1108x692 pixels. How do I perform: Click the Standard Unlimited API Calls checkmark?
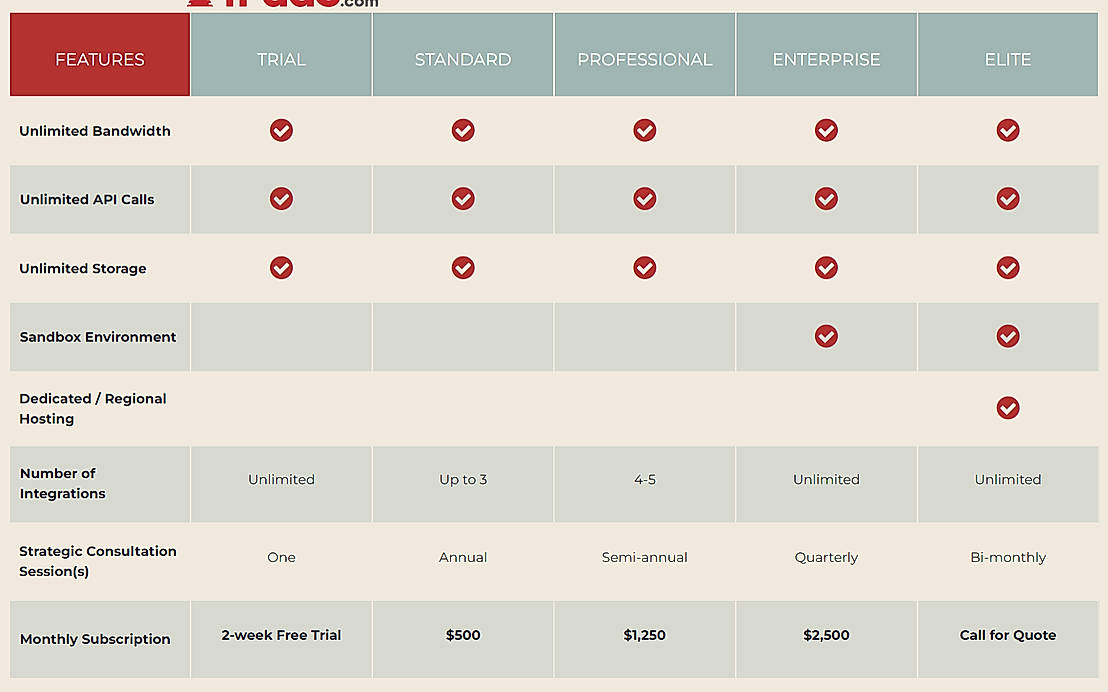click(x=463, y=199)
